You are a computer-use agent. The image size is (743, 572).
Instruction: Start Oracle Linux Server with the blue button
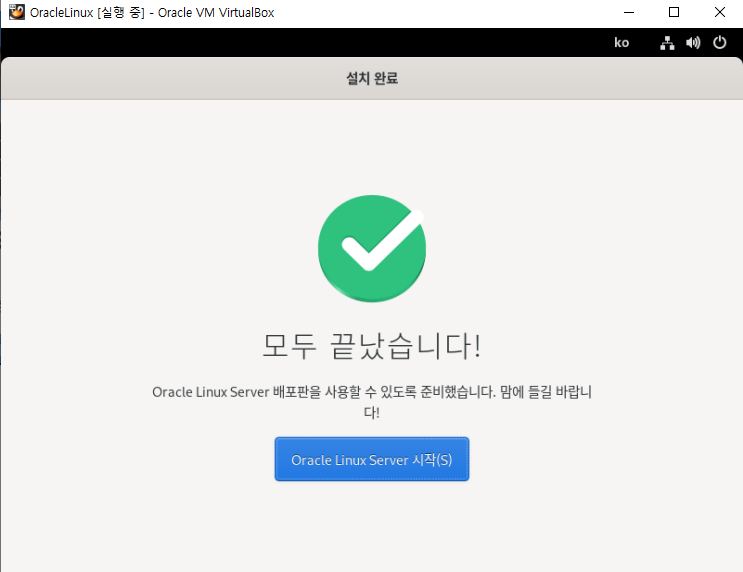372,459
